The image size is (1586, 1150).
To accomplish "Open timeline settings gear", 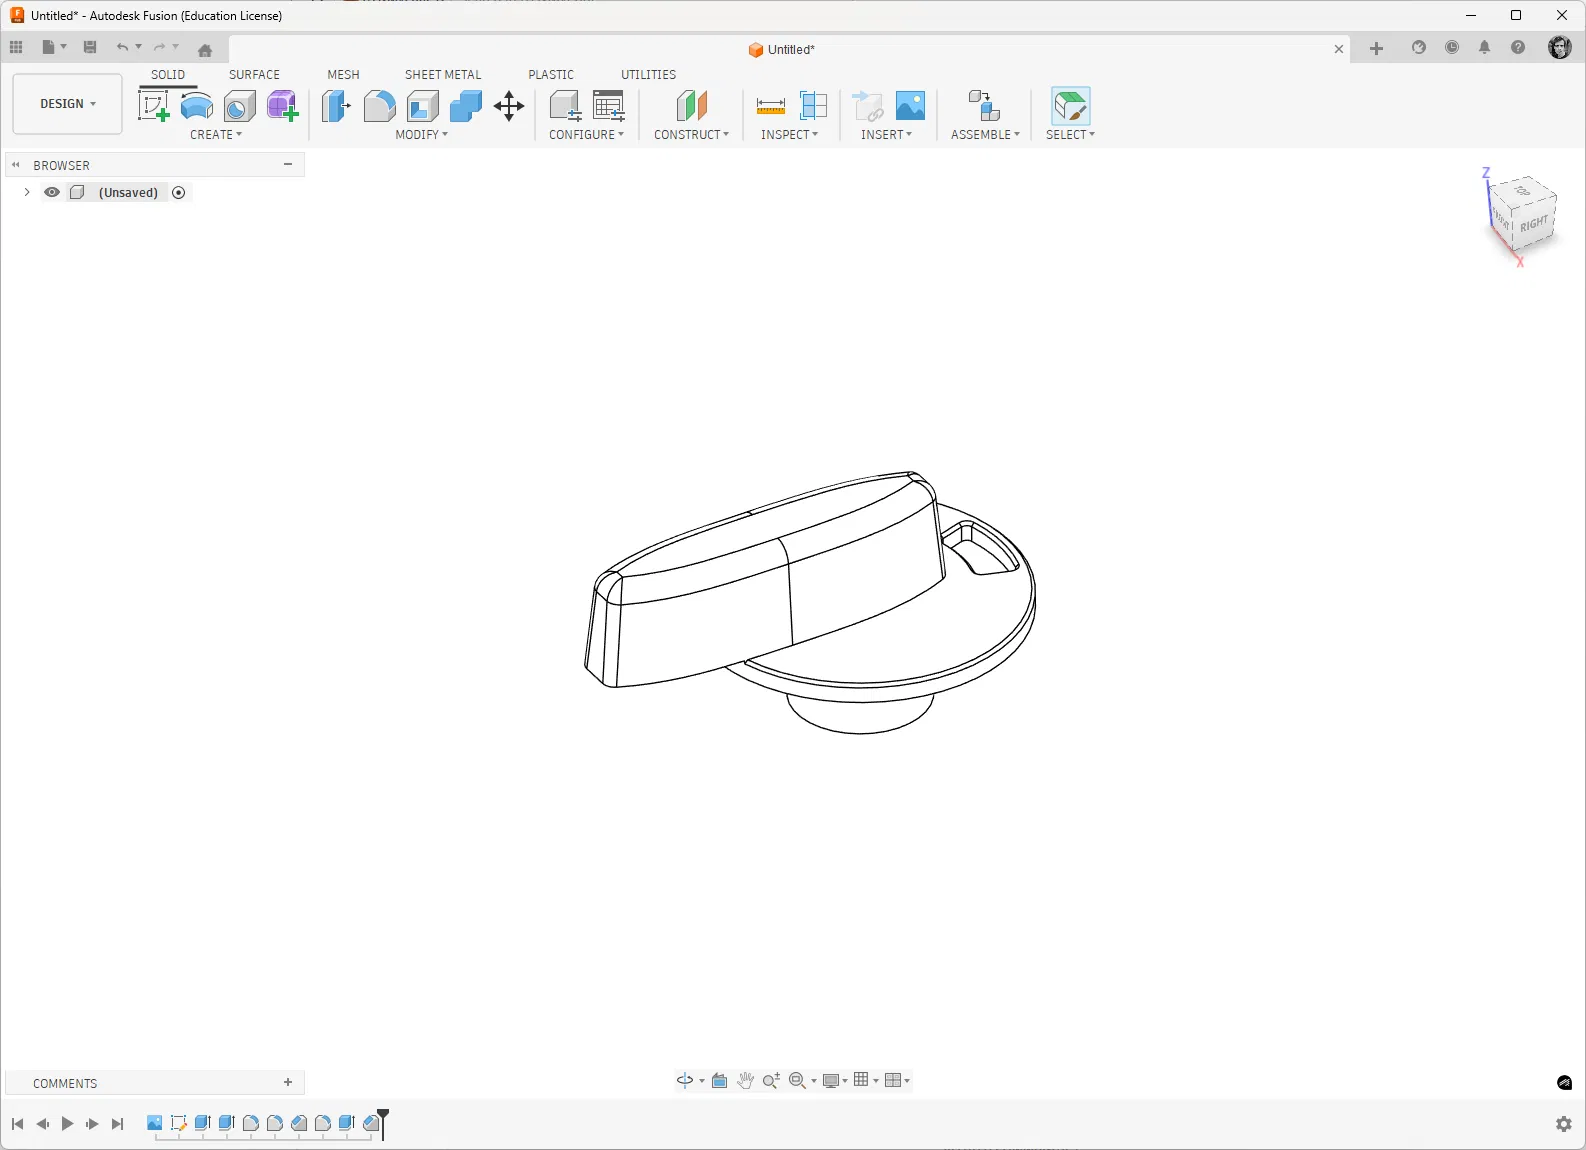I will tap(1564, 1124).
